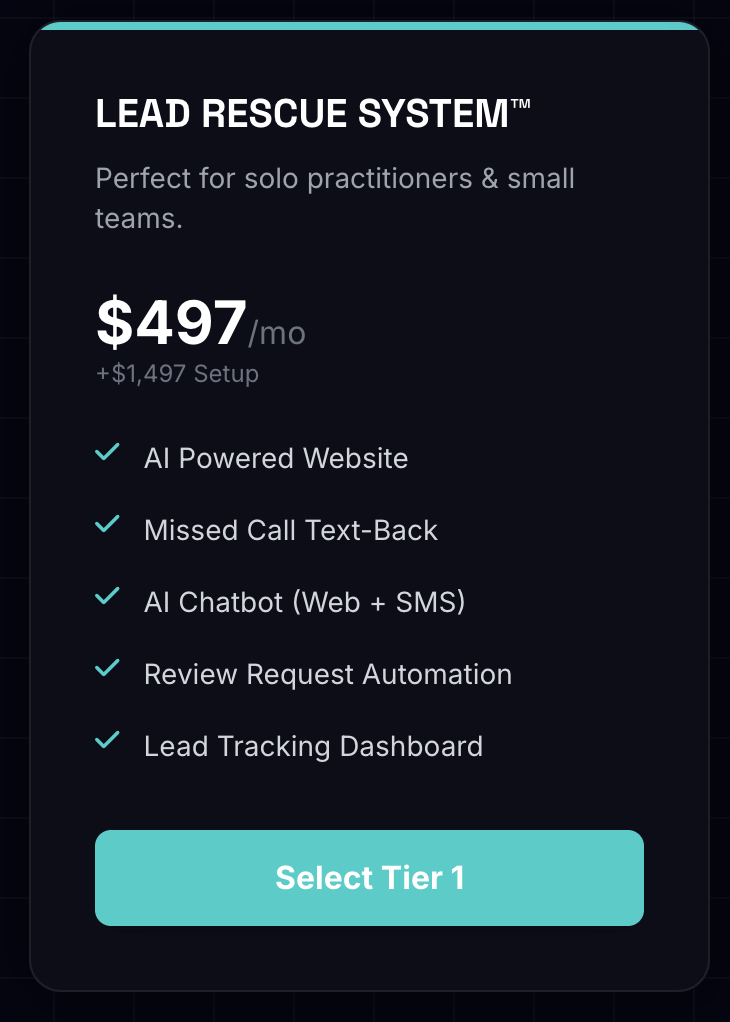This screenshot has width=730, height=1022.
Task: Click the teal accent bar atop the card
Action: [x=370, y=25]
